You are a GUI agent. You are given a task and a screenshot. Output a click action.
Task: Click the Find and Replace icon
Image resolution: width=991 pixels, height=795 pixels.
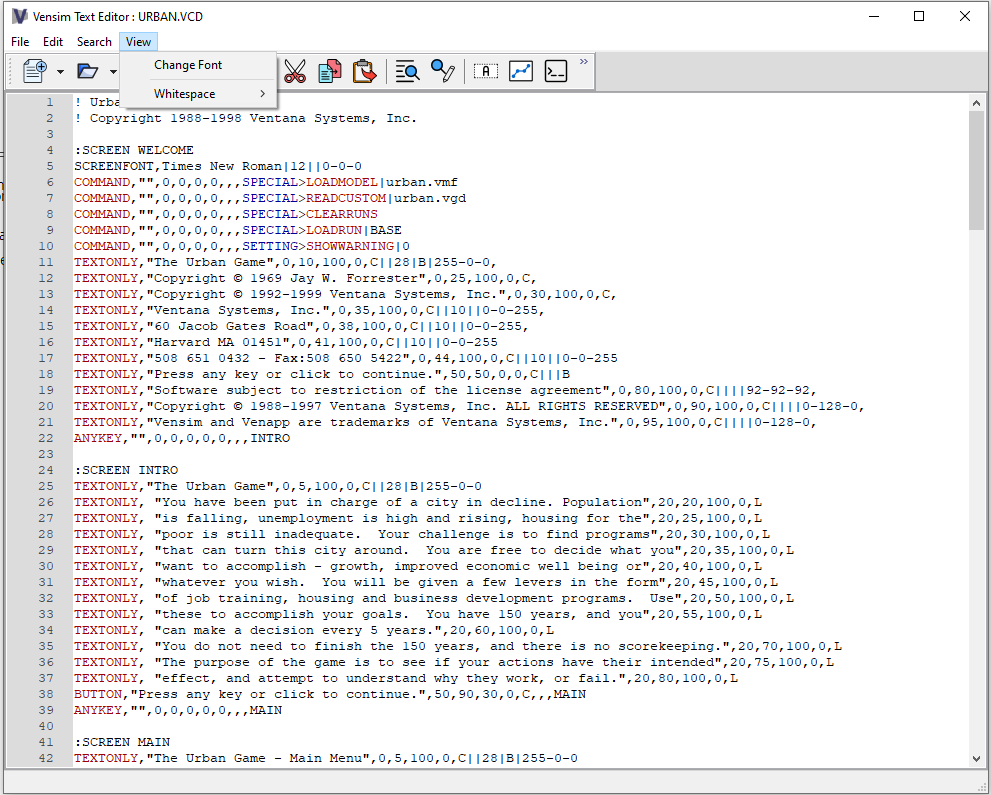coord(442,71)
